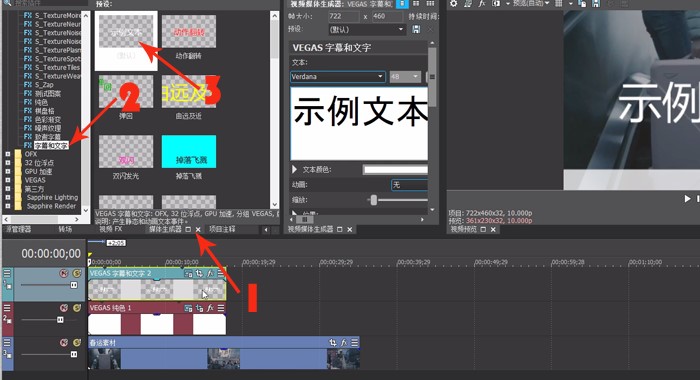Viewport: 700px width, 380px height.
Task: Mute track 3 (春运素材 track)
Action: (64, 342)
